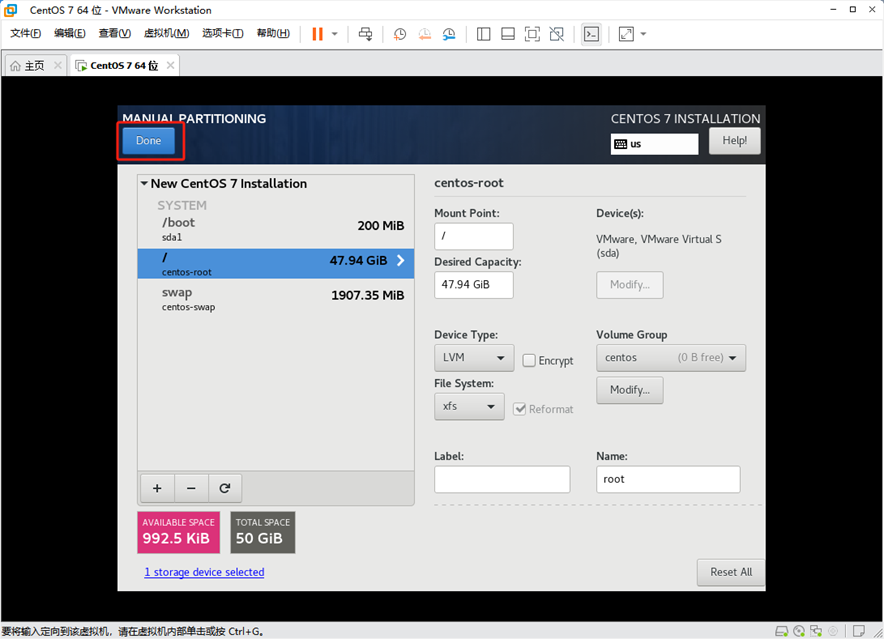Open the snapshot manager wrench-clock icon
The width and height of the screenshot is (884, 639).
[x=449, y=34]
